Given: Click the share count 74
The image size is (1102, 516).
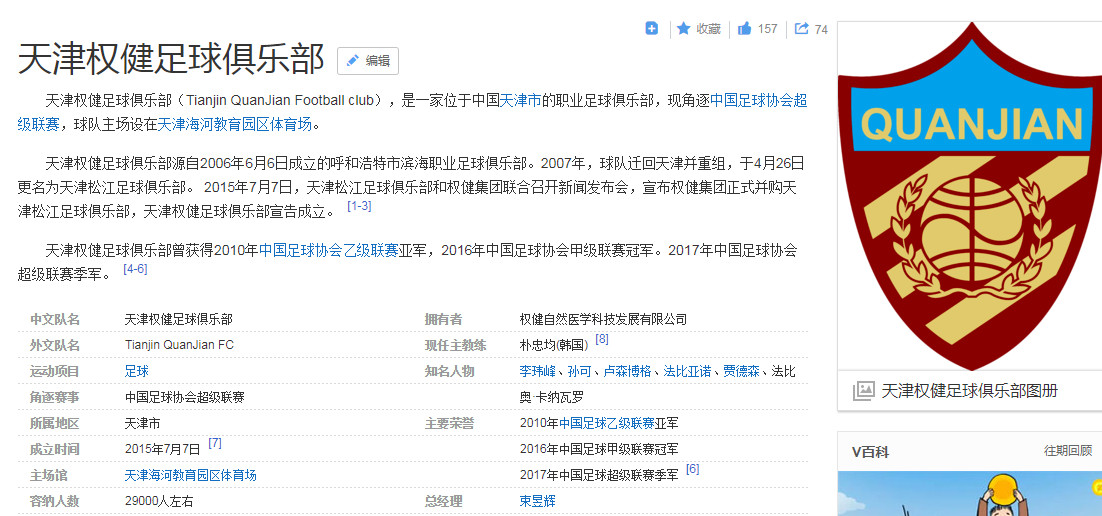Looking at the screenshot, I should tap(821, 30).
